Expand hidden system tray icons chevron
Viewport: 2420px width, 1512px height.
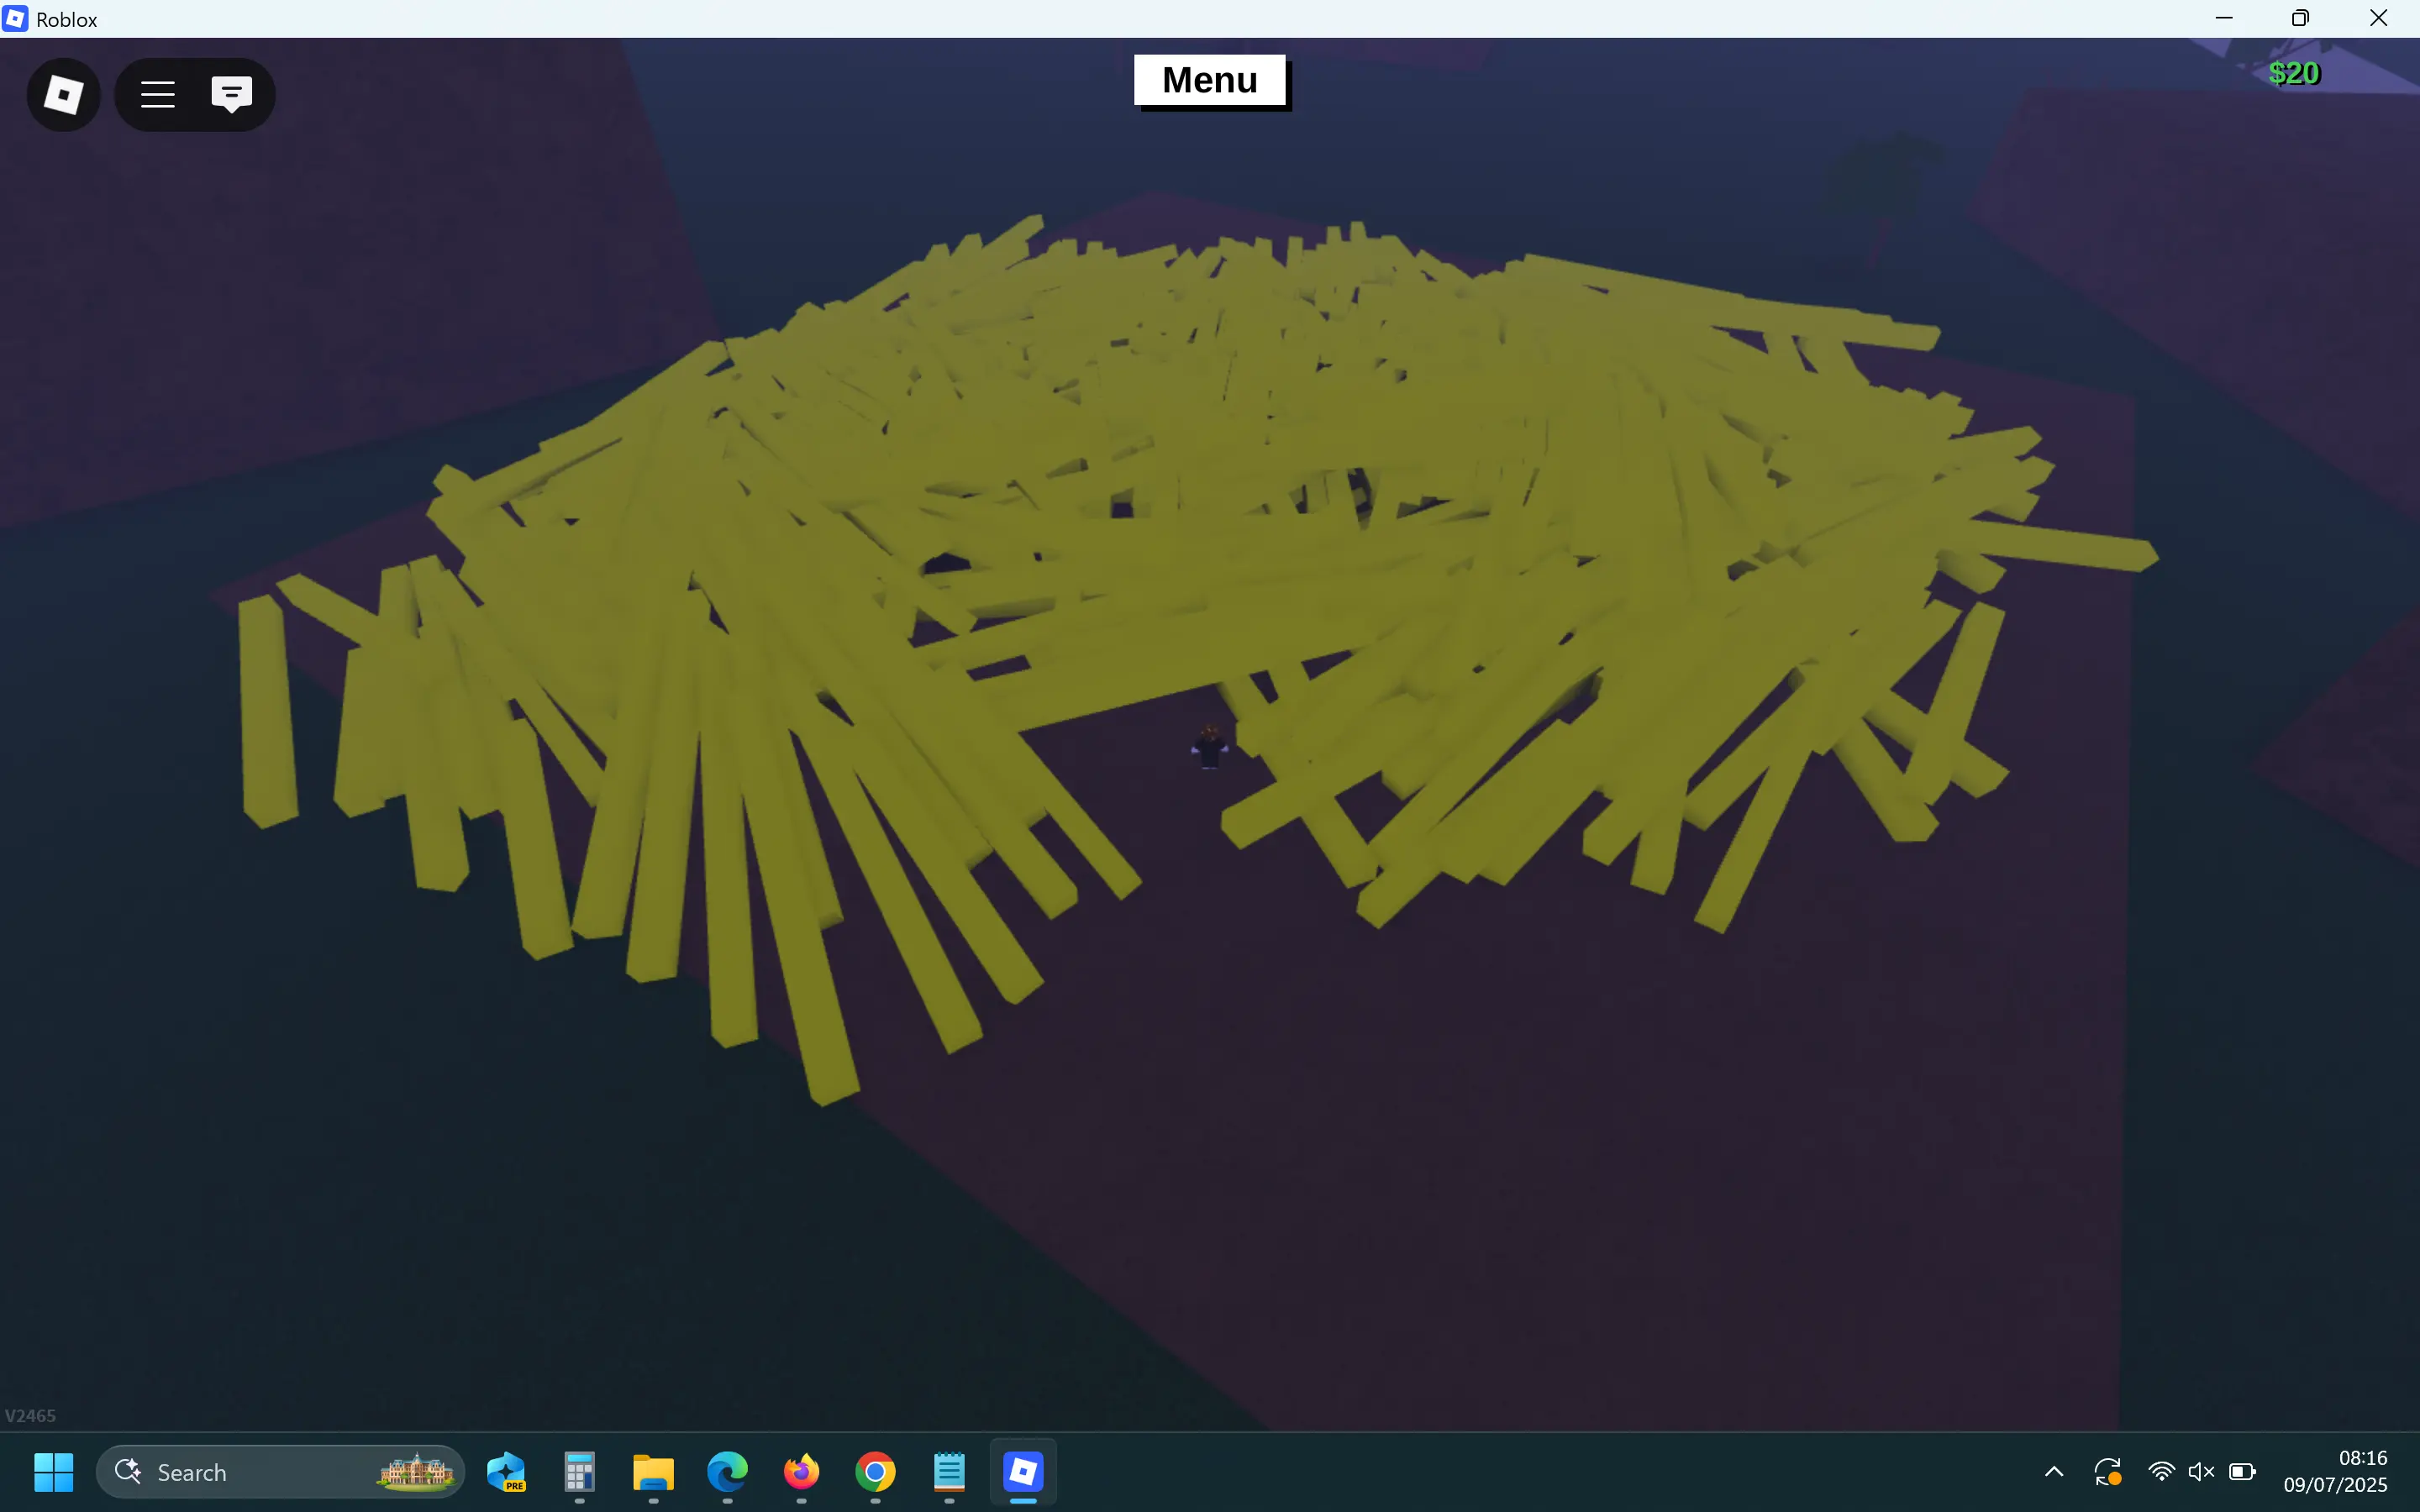point(2054,1472)
